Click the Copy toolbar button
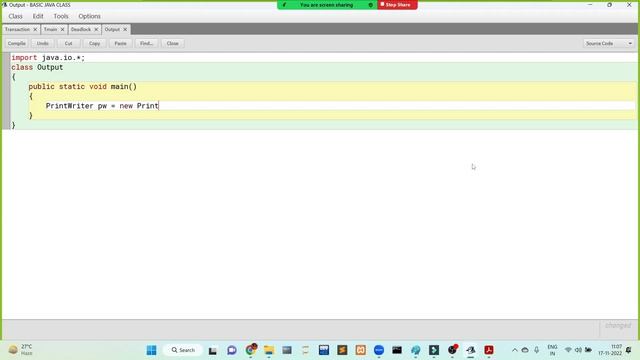640x360 pixels. coord(94,43)
